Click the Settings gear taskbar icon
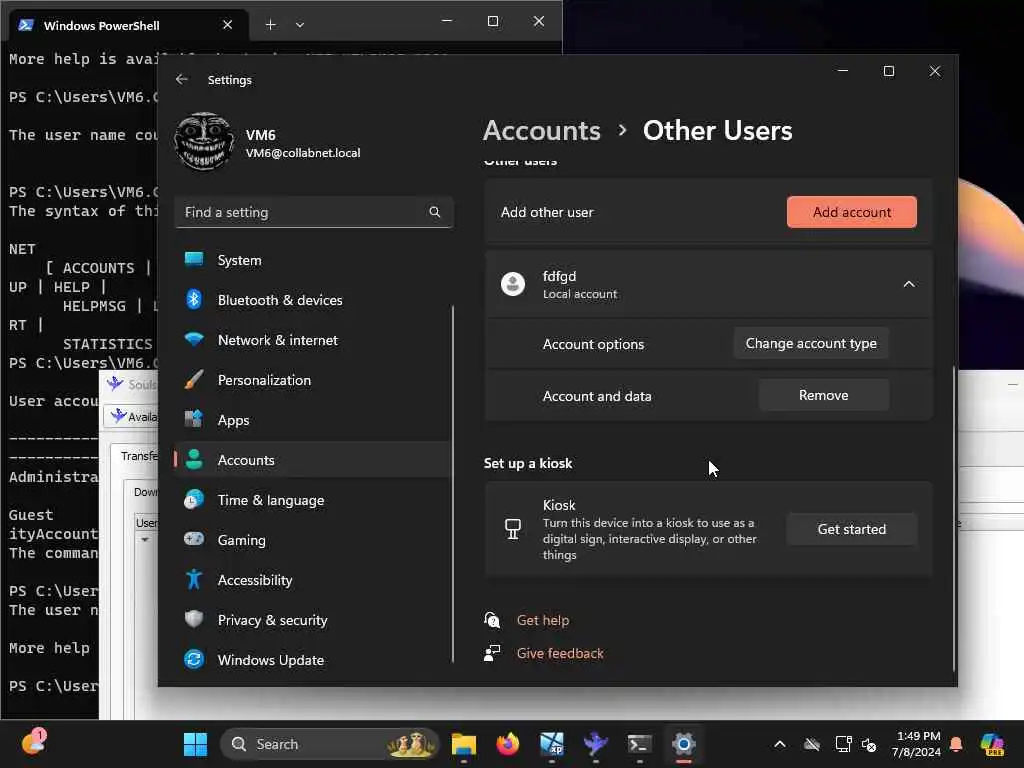The height and width of the screenshot is (768, 1024). pyautogui.click(x=683, y=744)
